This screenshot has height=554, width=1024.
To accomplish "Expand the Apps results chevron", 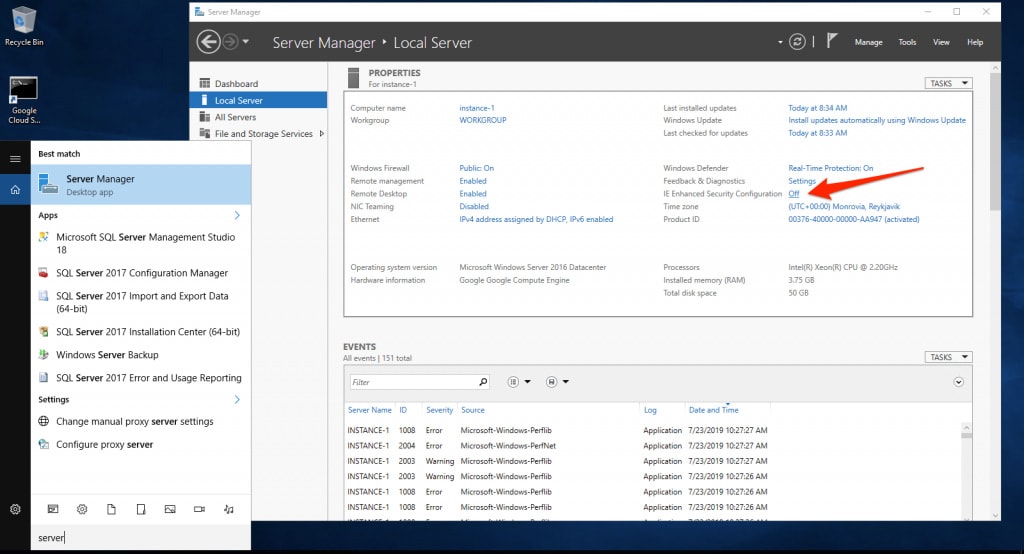I will click(x=237, y=215).
